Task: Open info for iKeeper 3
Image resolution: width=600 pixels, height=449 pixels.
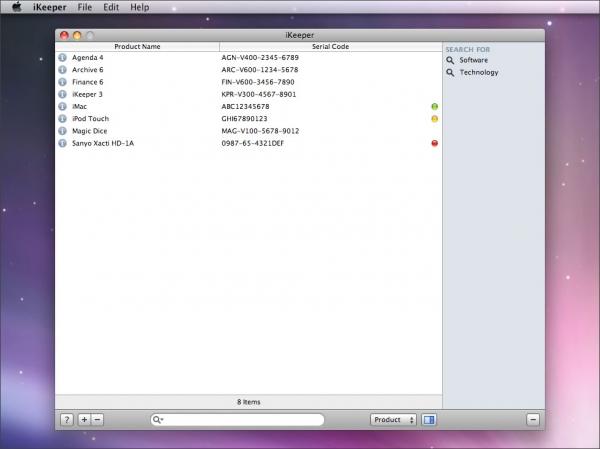Action: (x=62, y=94)
